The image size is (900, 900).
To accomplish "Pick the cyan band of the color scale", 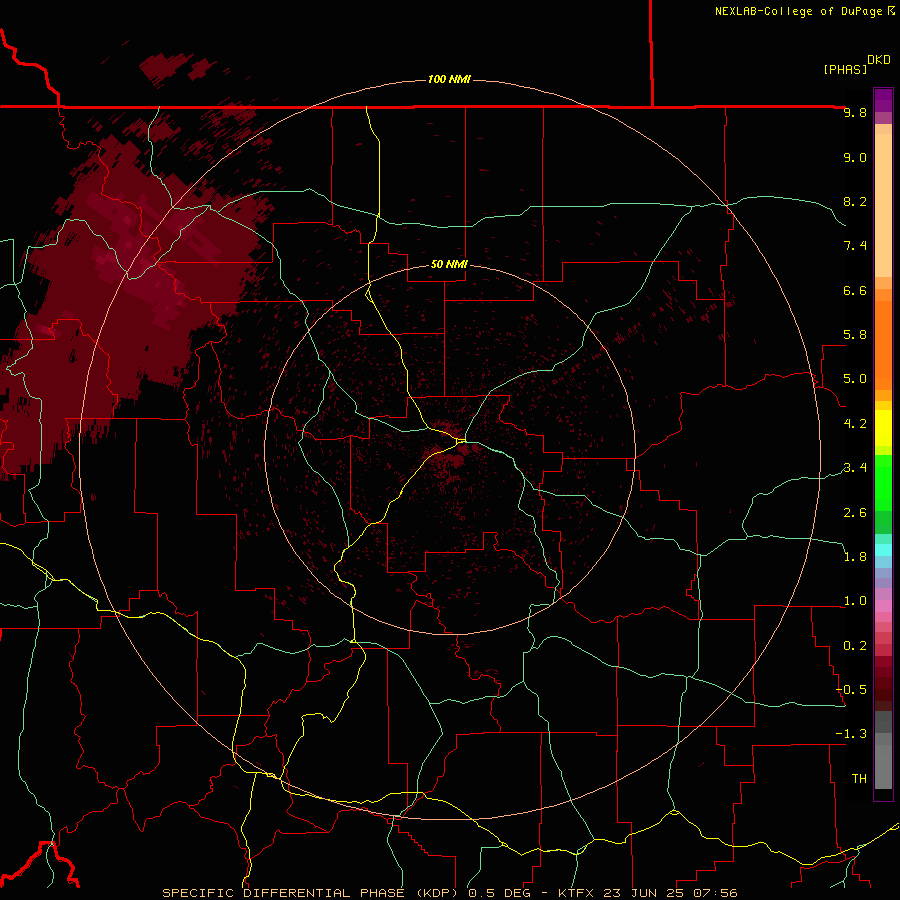I will [883, 550].
